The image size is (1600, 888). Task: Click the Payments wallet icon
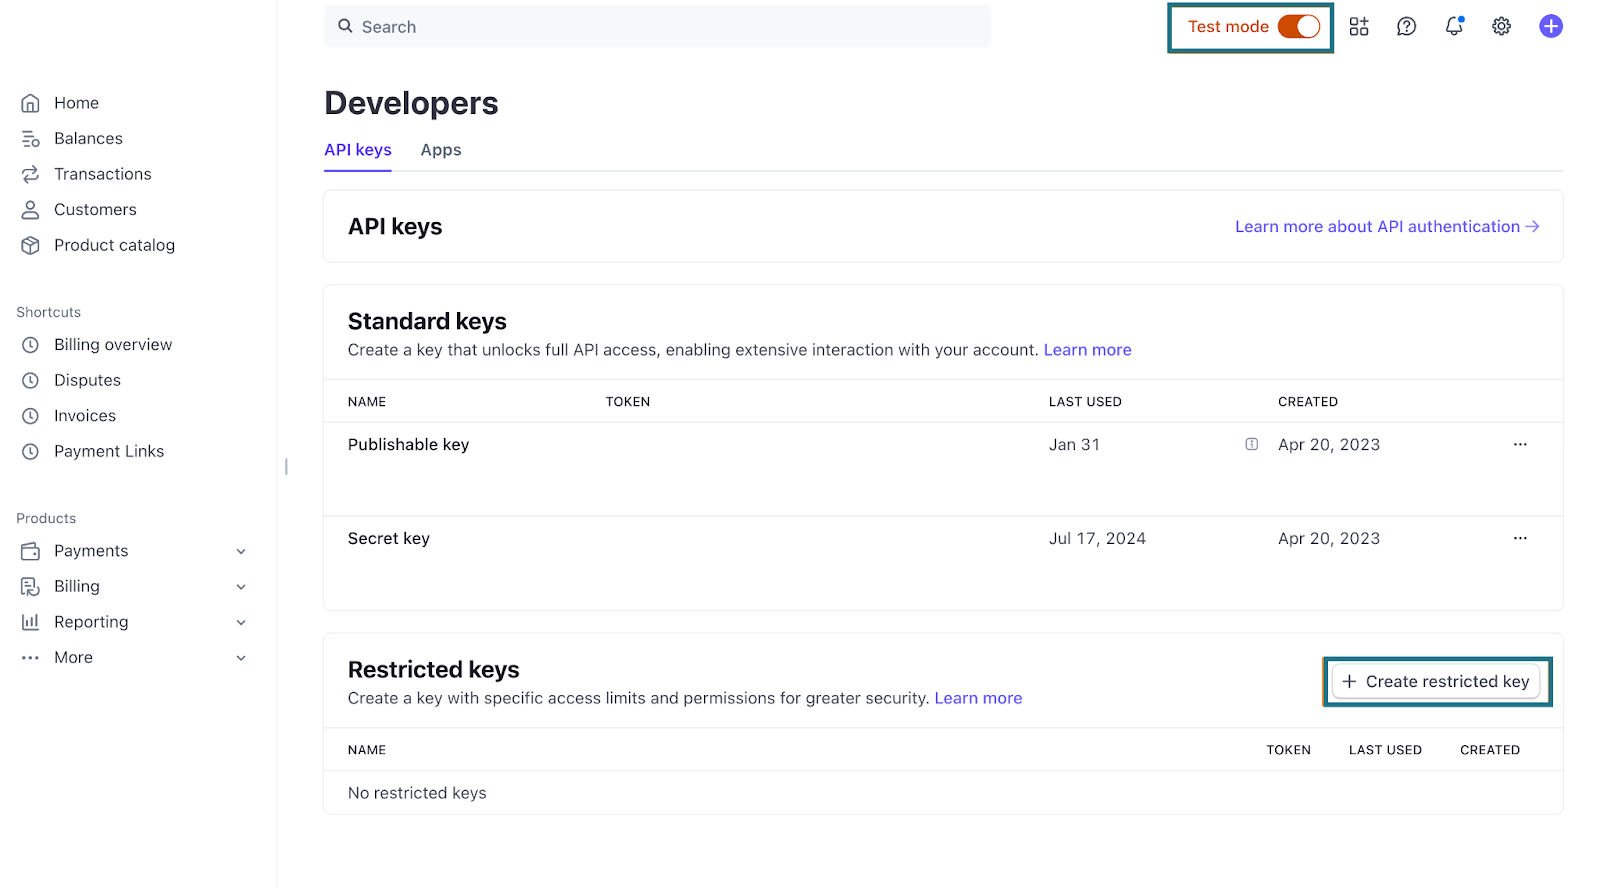[x=31, y=551]
